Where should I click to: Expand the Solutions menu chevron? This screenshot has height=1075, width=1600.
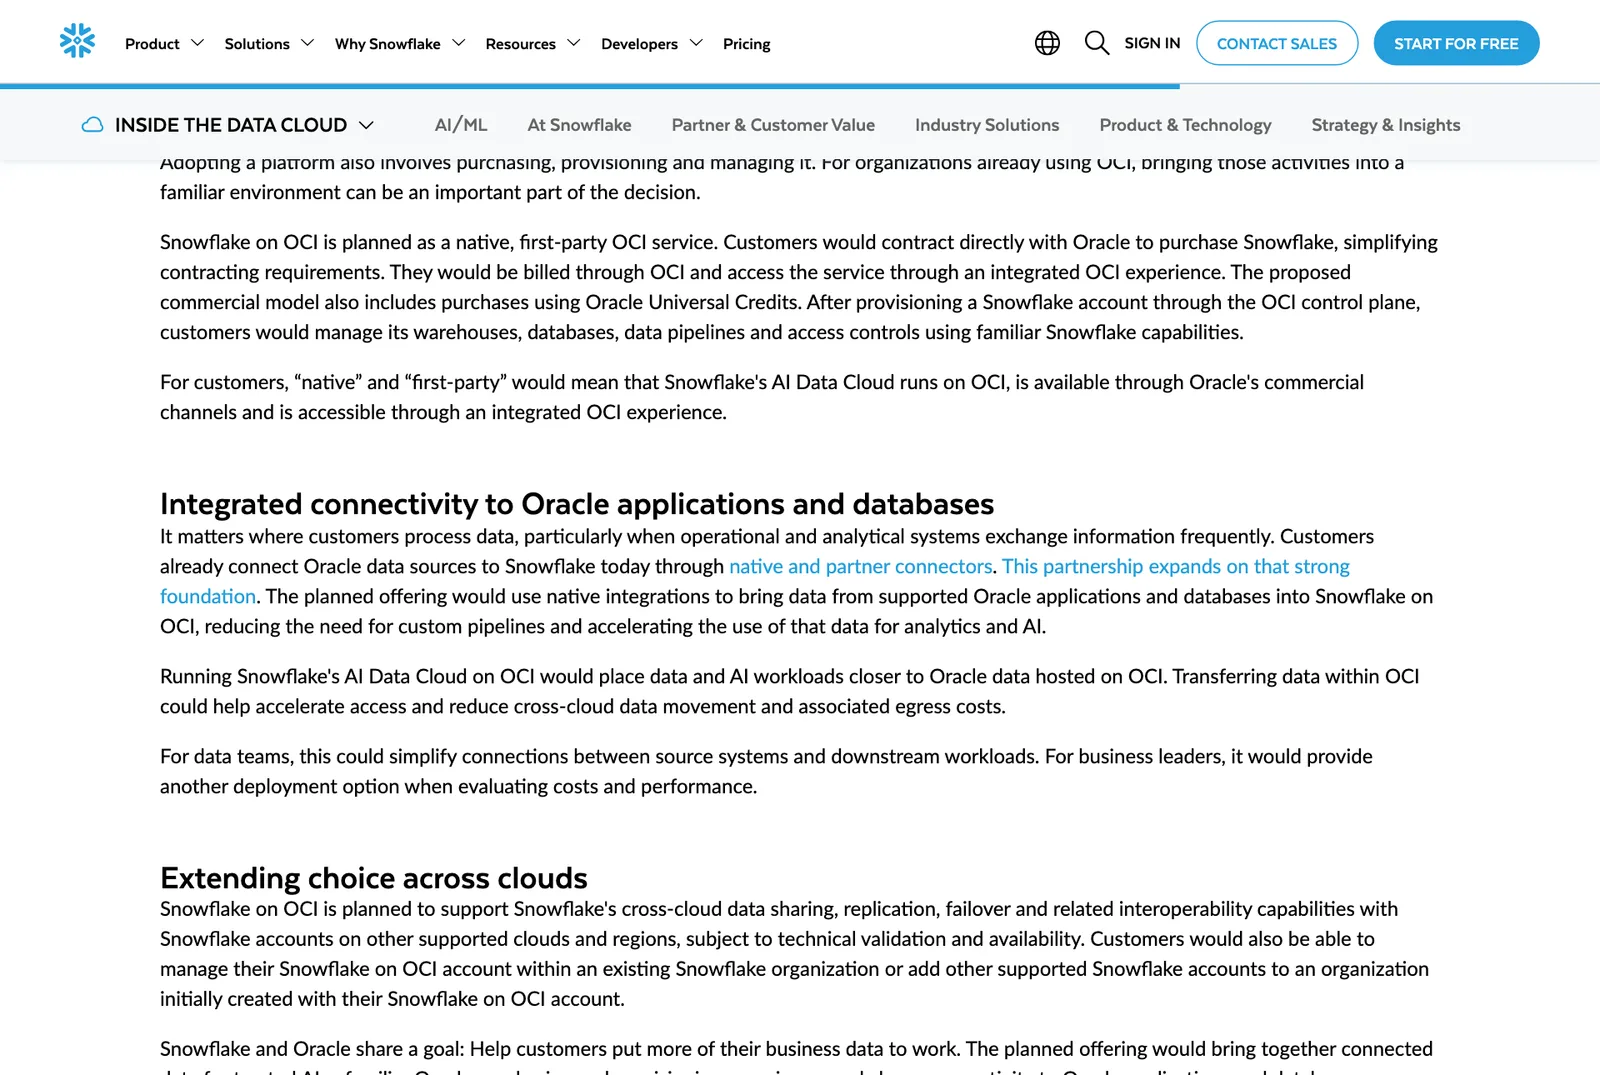pyautogui.click(x=307, y=43)
